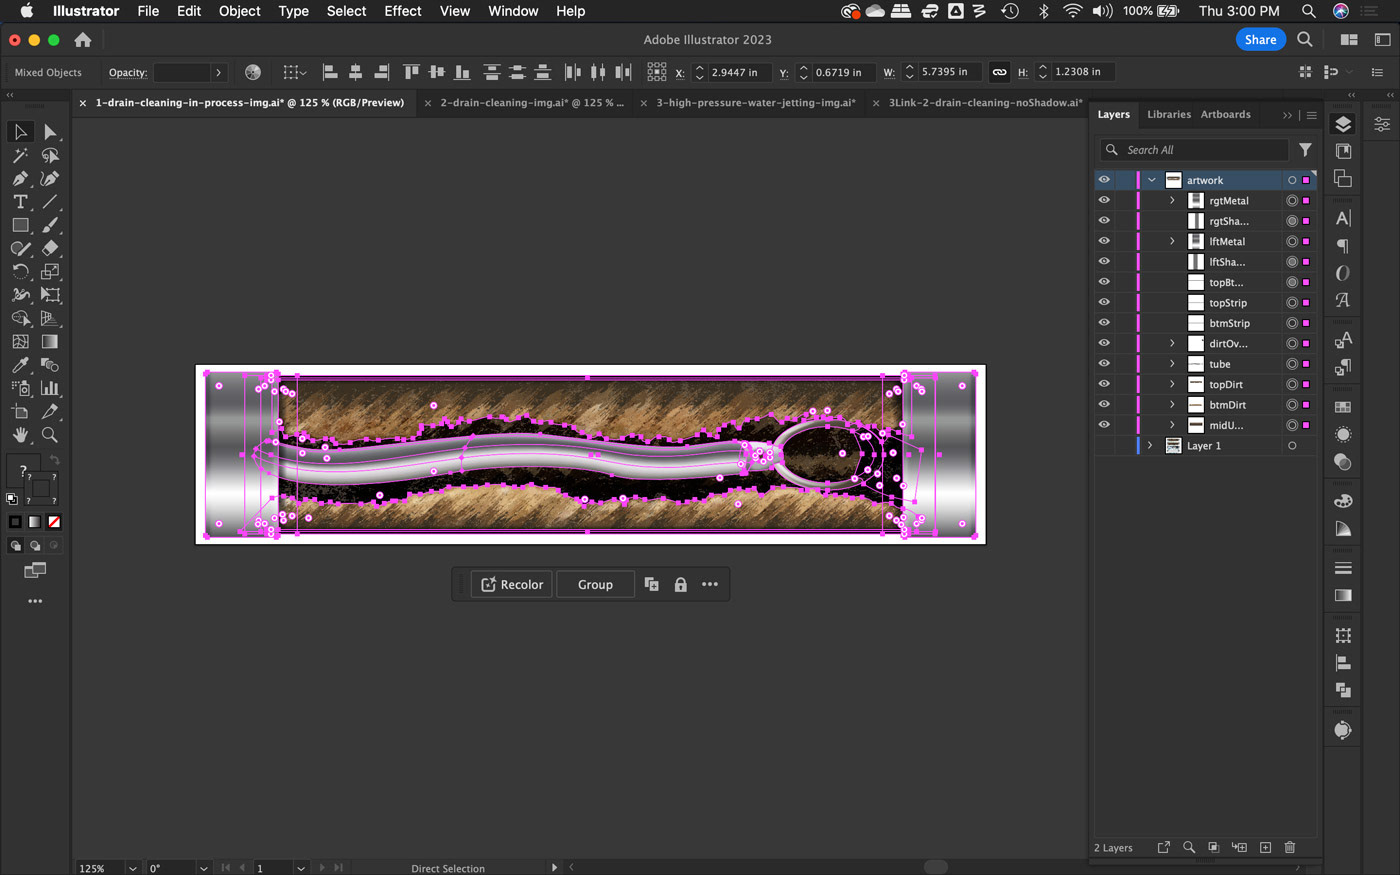Click Create New Layer icon
This screenshot has width=1400, height=875.
tap(1265, 847)
